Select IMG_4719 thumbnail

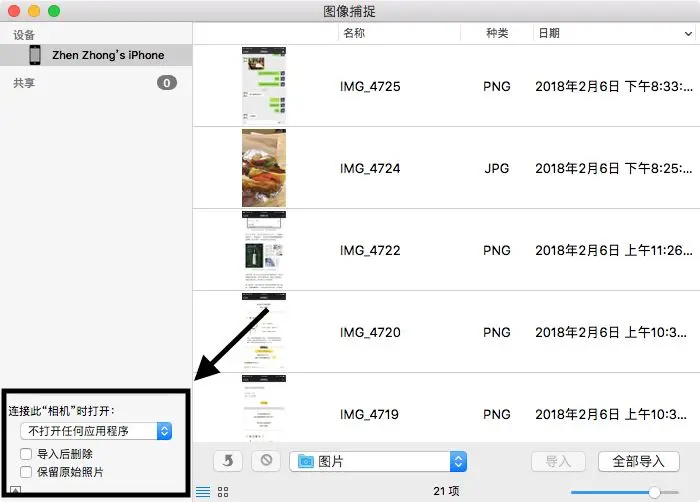pyautogui.click(x=264, y=409)
